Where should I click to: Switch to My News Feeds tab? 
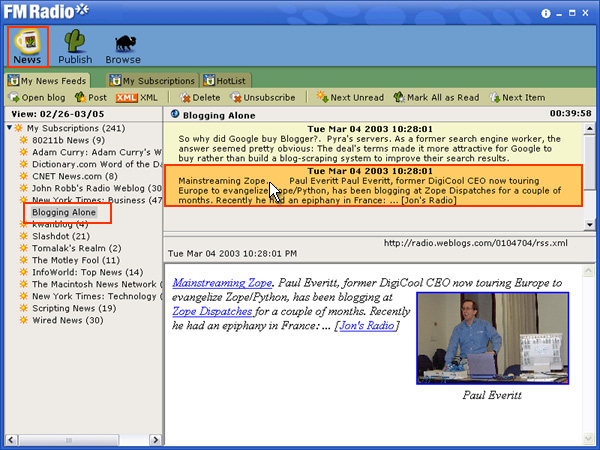click(47, 81)
